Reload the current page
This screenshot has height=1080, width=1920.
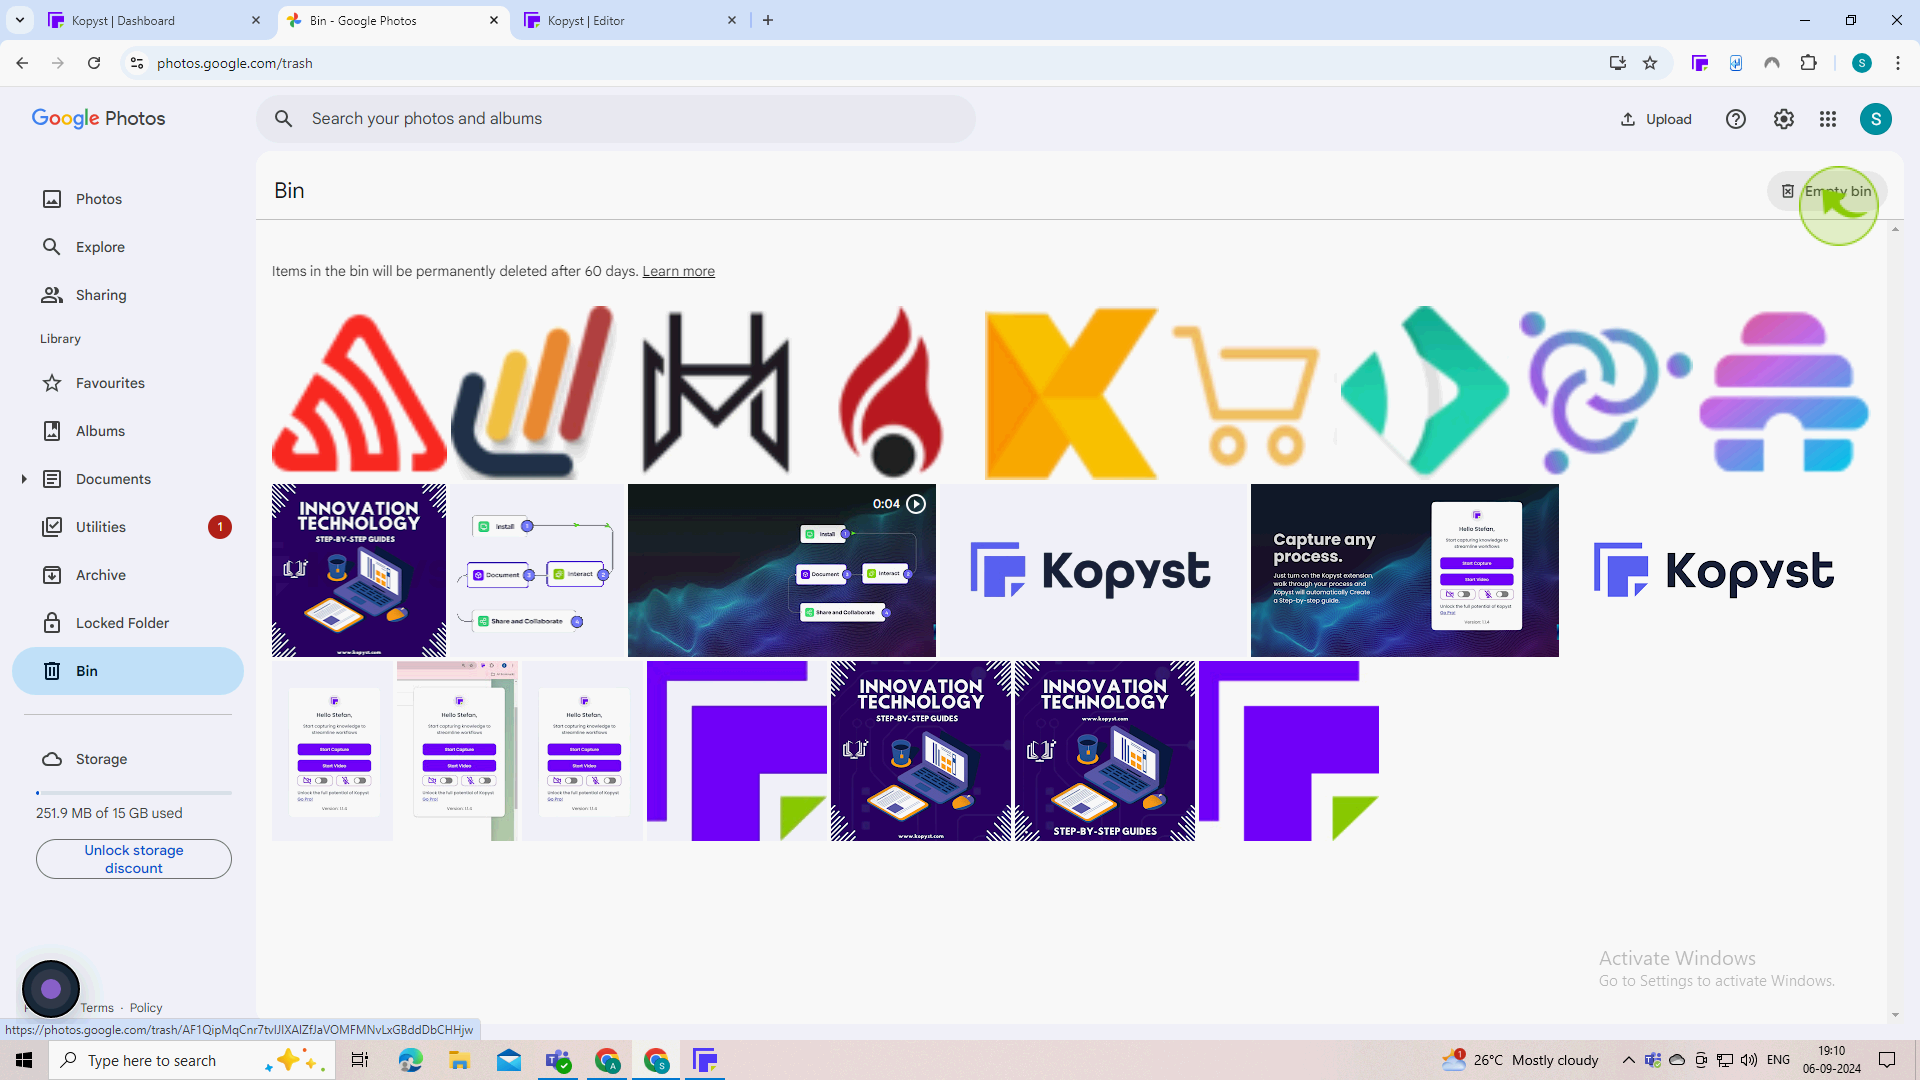pyautogui.click(x=94, y=63)
